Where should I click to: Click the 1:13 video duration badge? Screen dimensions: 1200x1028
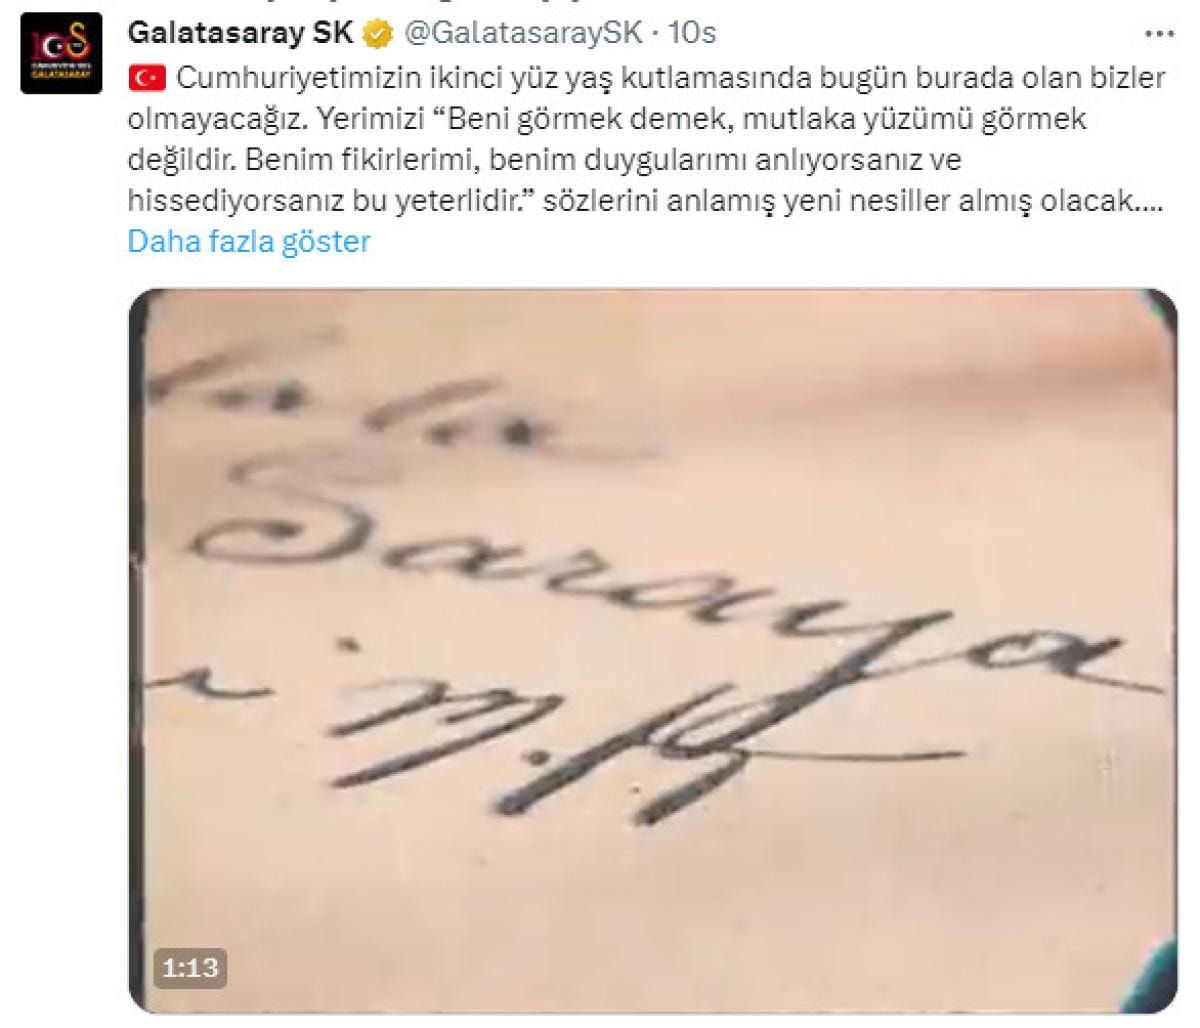[x=190, y=968]
